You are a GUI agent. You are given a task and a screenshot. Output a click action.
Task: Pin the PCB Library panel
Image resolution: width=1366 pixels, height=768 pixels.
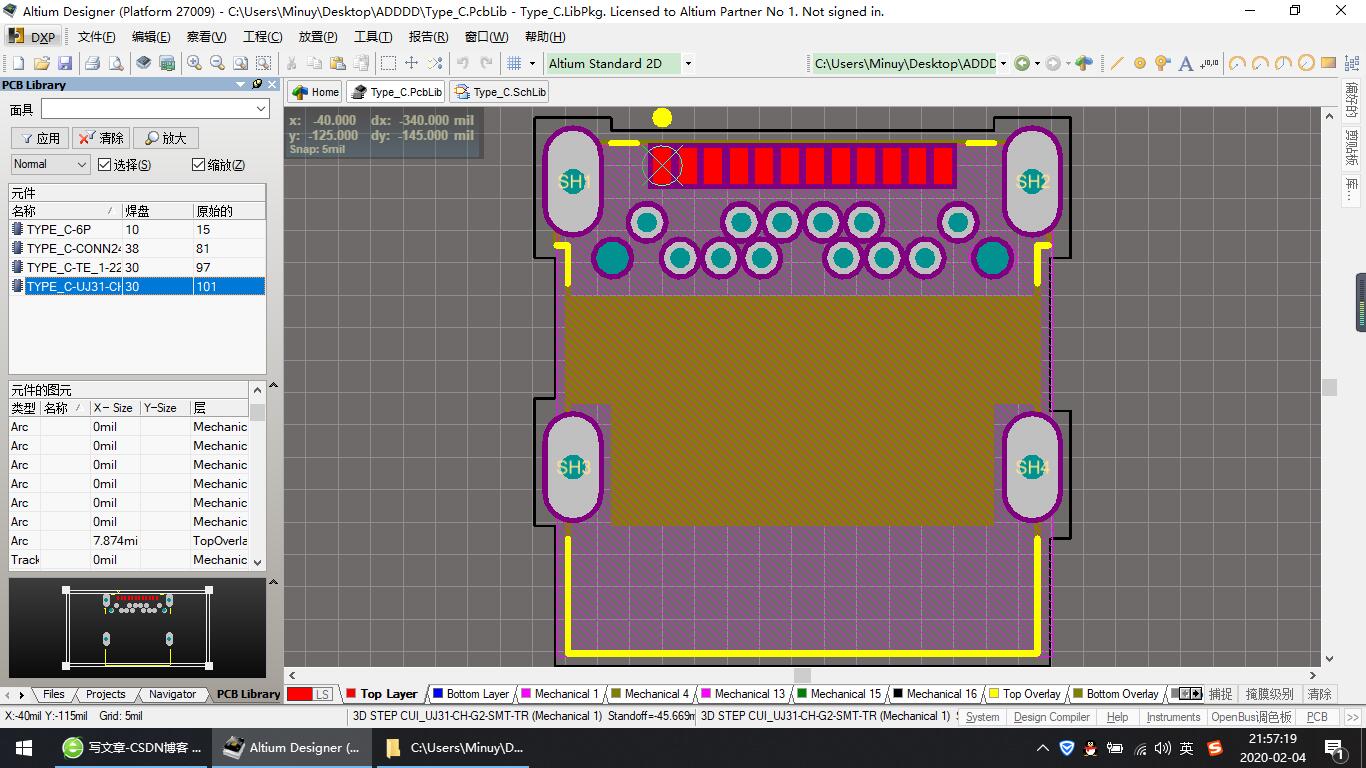(x=257, y=84)
